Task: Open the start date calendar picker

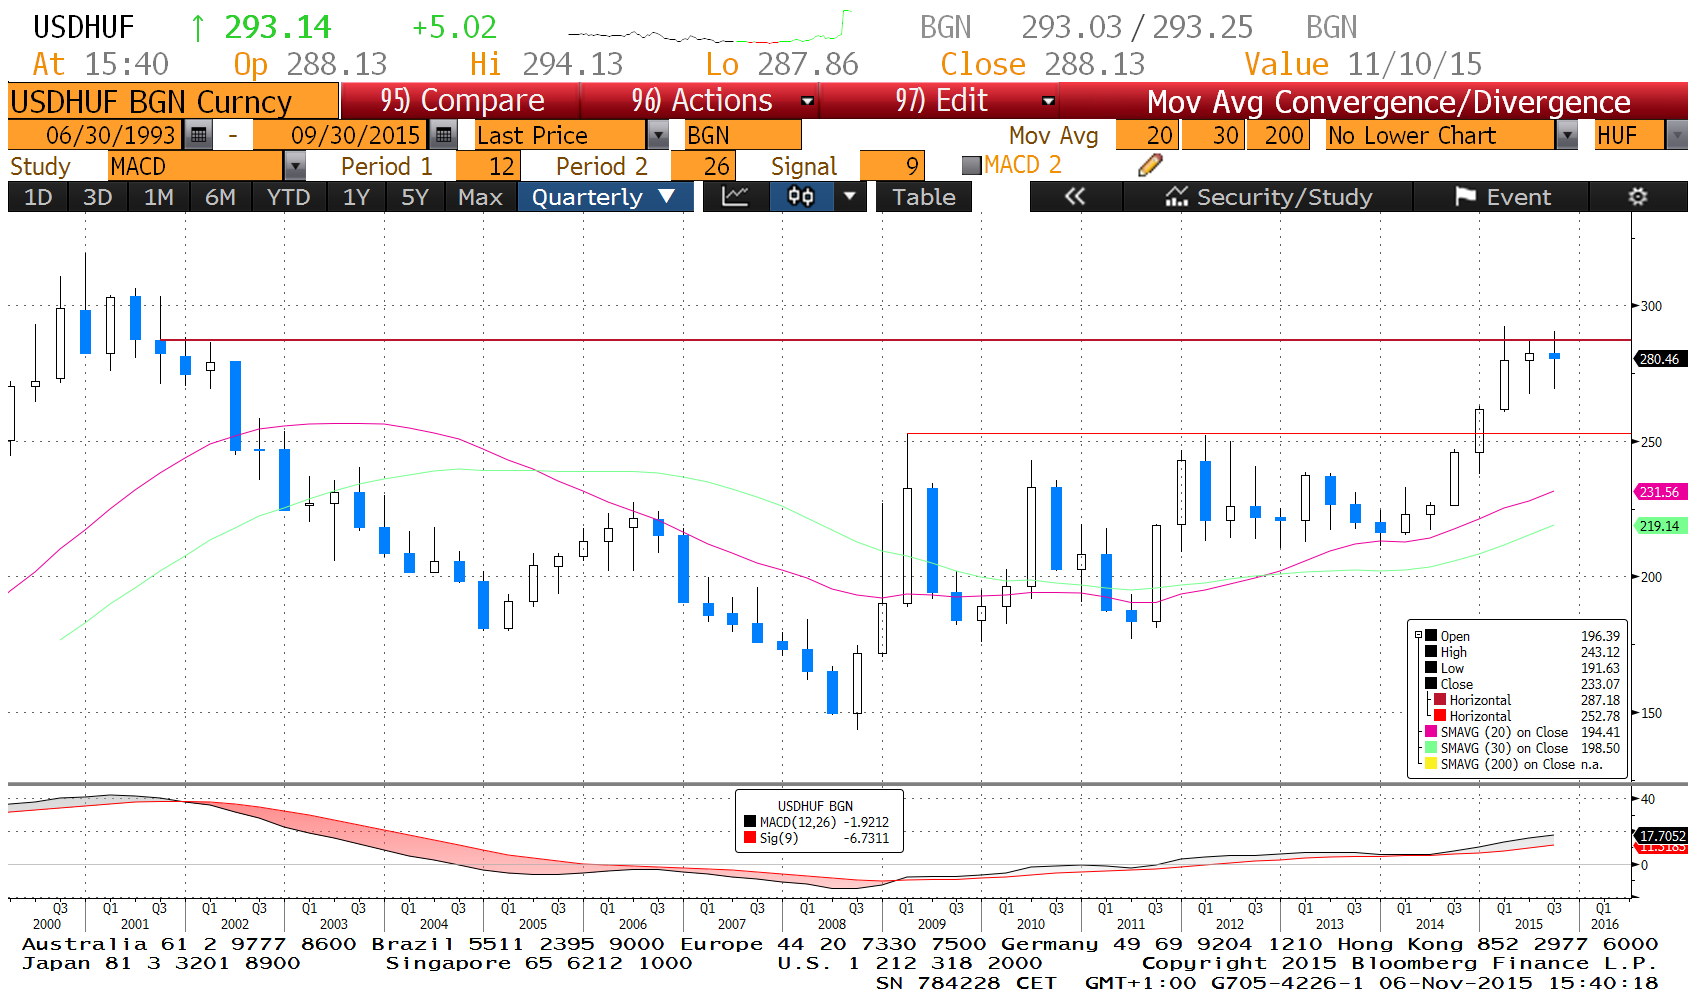Action: pyautogui.click(x=198, y=135)
